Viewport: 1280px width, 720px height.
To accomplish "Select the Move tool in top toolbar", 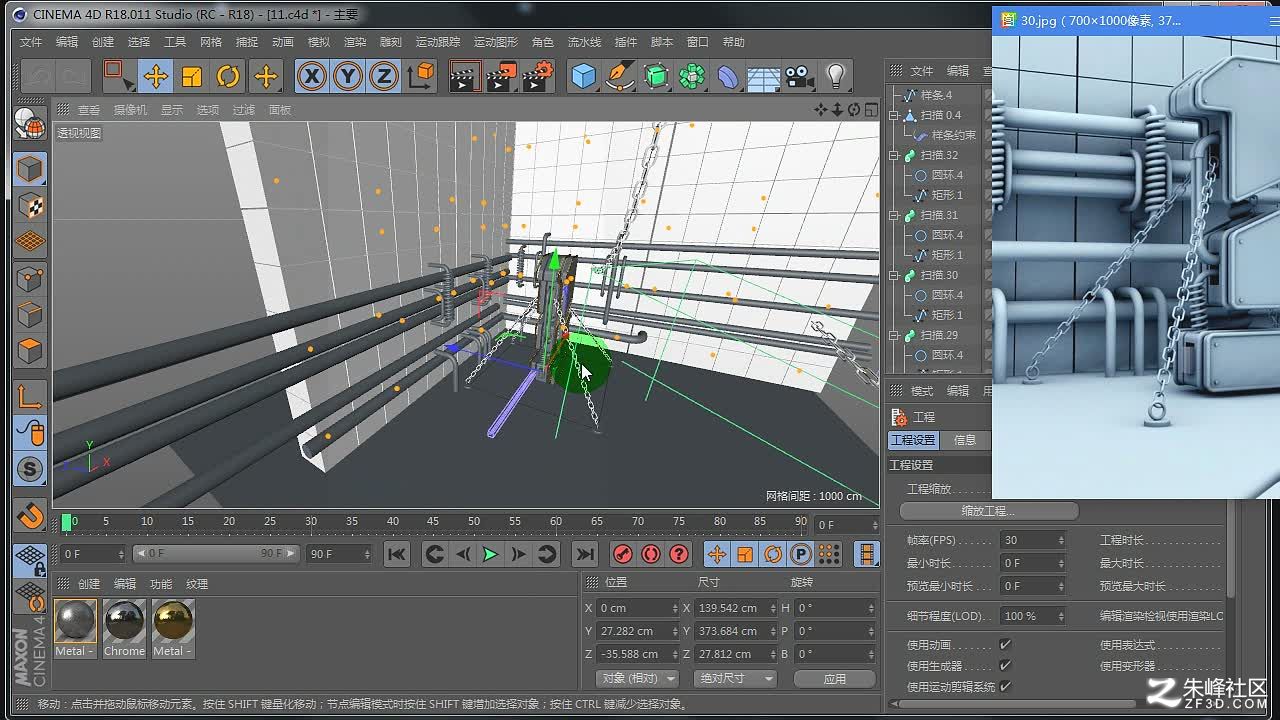I will coord(154,76).
